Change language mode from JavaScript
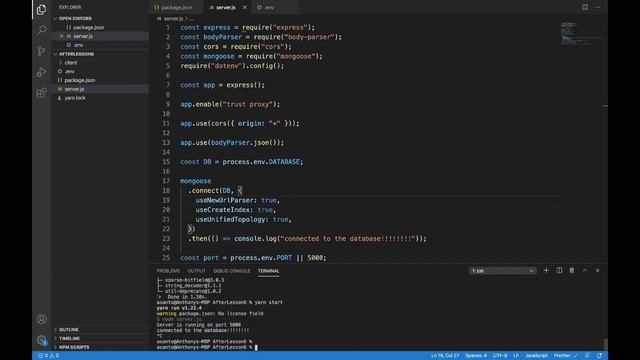 point(536,356)
